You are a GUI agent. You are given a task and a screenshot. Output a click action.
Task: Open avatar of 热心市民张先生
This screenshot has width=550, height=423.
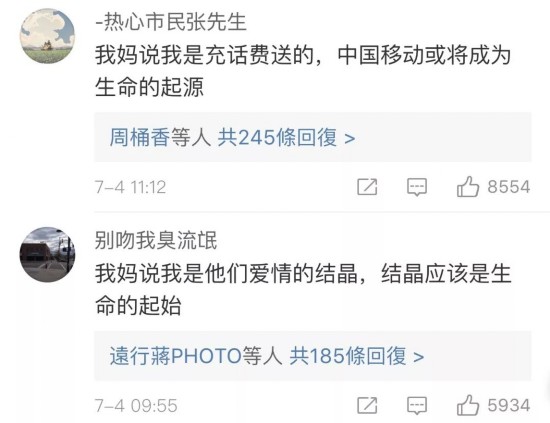pyautogui.click(x=47, y=36)
